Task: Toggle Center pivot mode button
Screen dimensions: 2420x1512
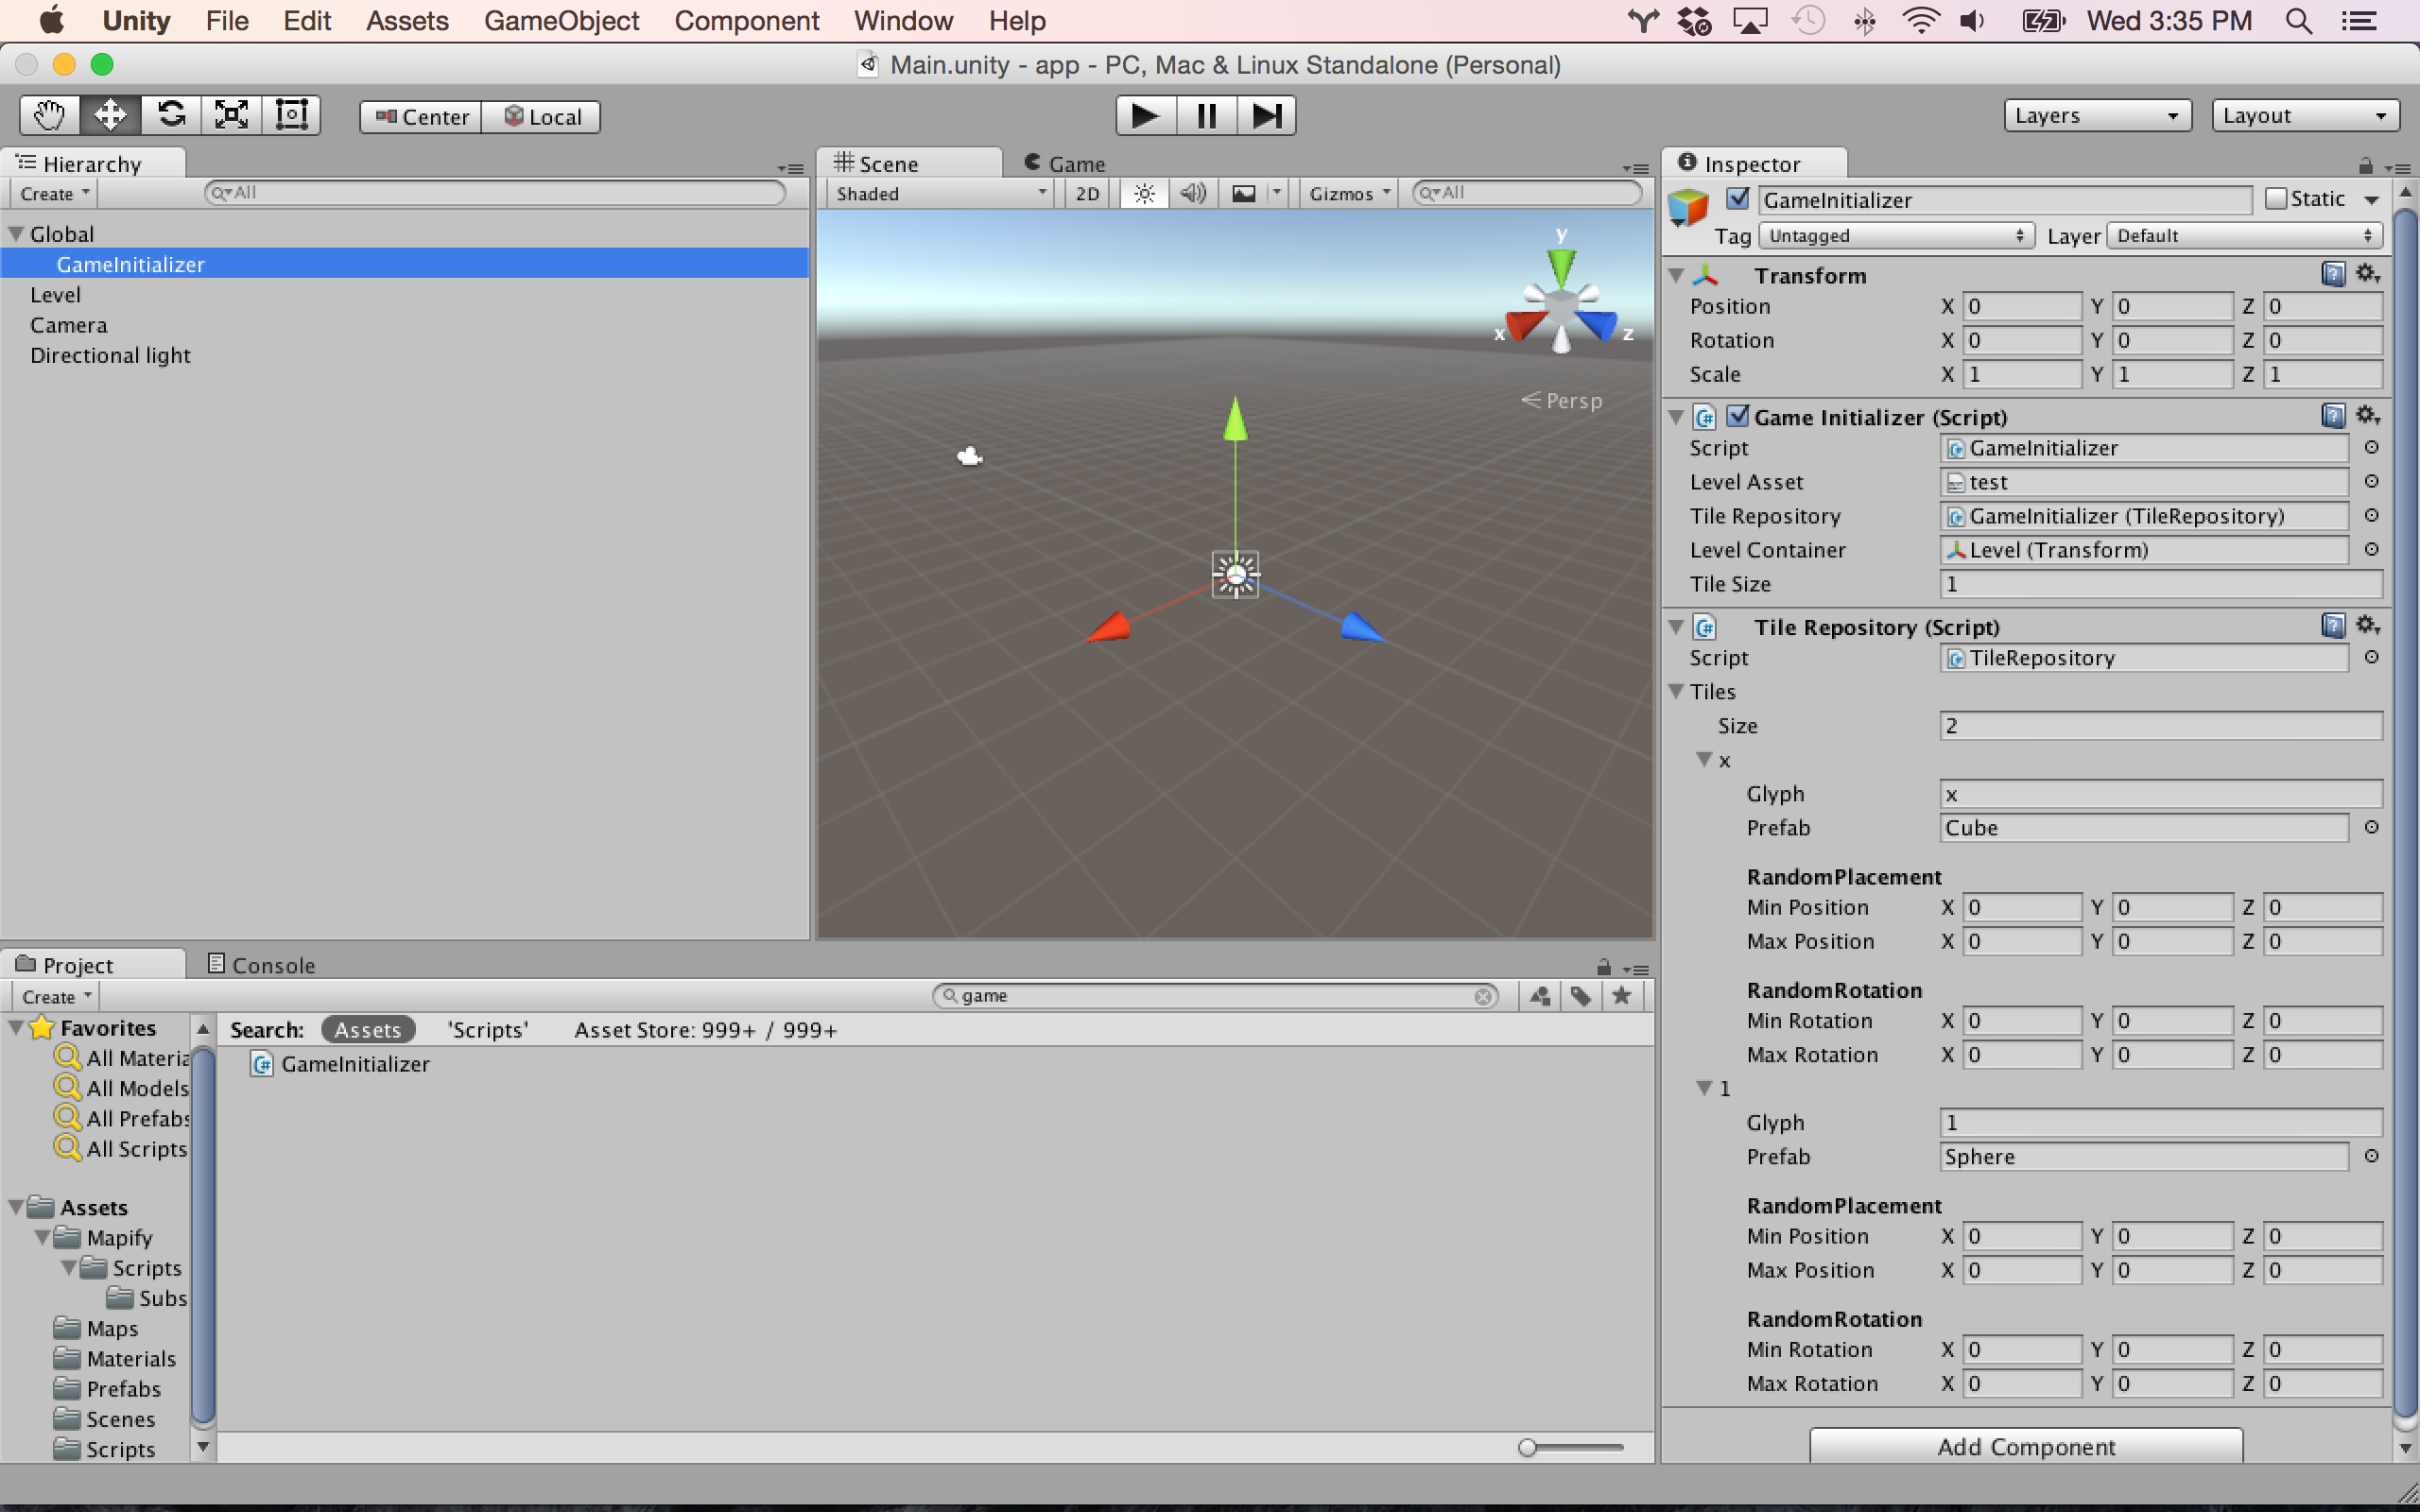Action: [x=421, y=117]
